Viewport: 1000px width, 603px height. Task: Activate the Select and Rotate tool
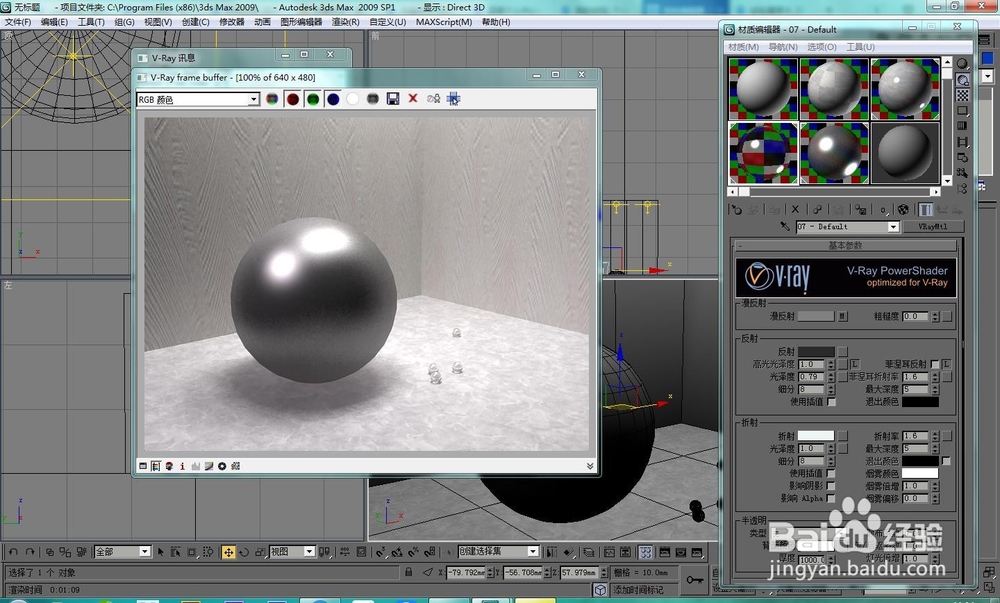[x=244, y=552]
